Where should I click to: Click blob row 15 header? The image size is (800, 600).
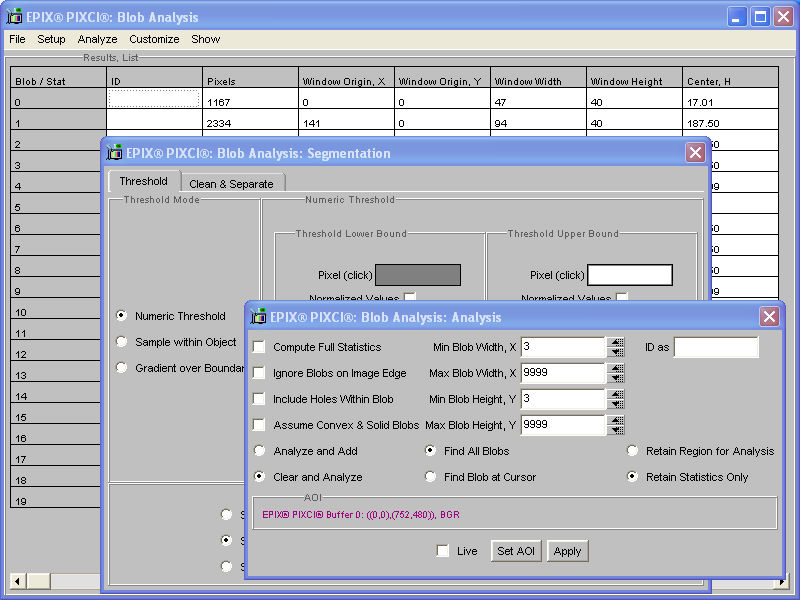tap(58, 413)
